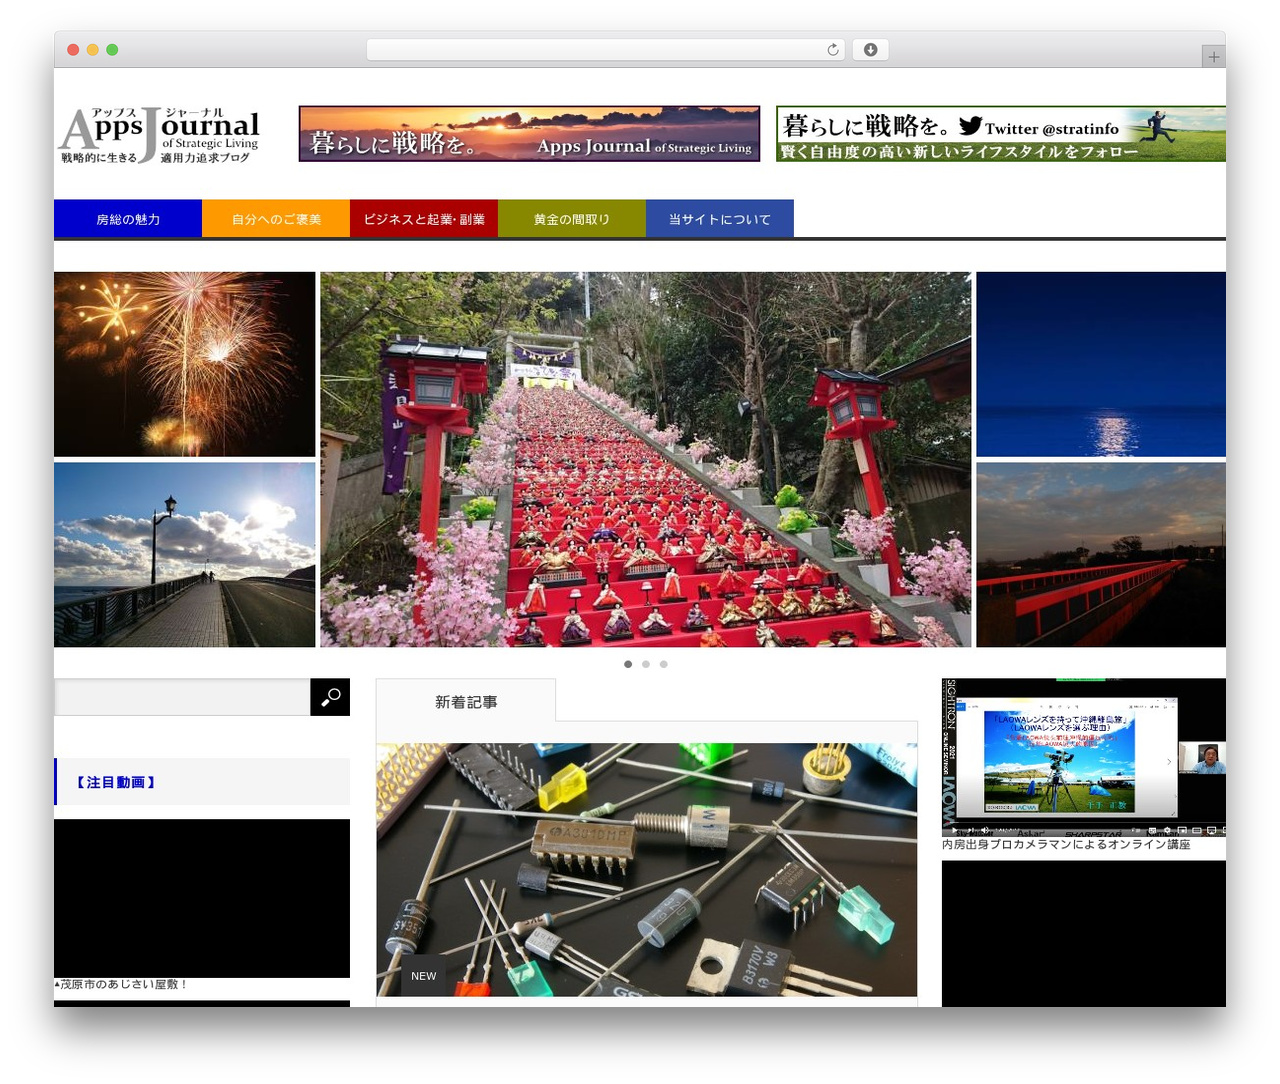This screenshot has width=1280, height=1084.
Task: Click the 【注目動画】 heading
Action: coord(116,782)
